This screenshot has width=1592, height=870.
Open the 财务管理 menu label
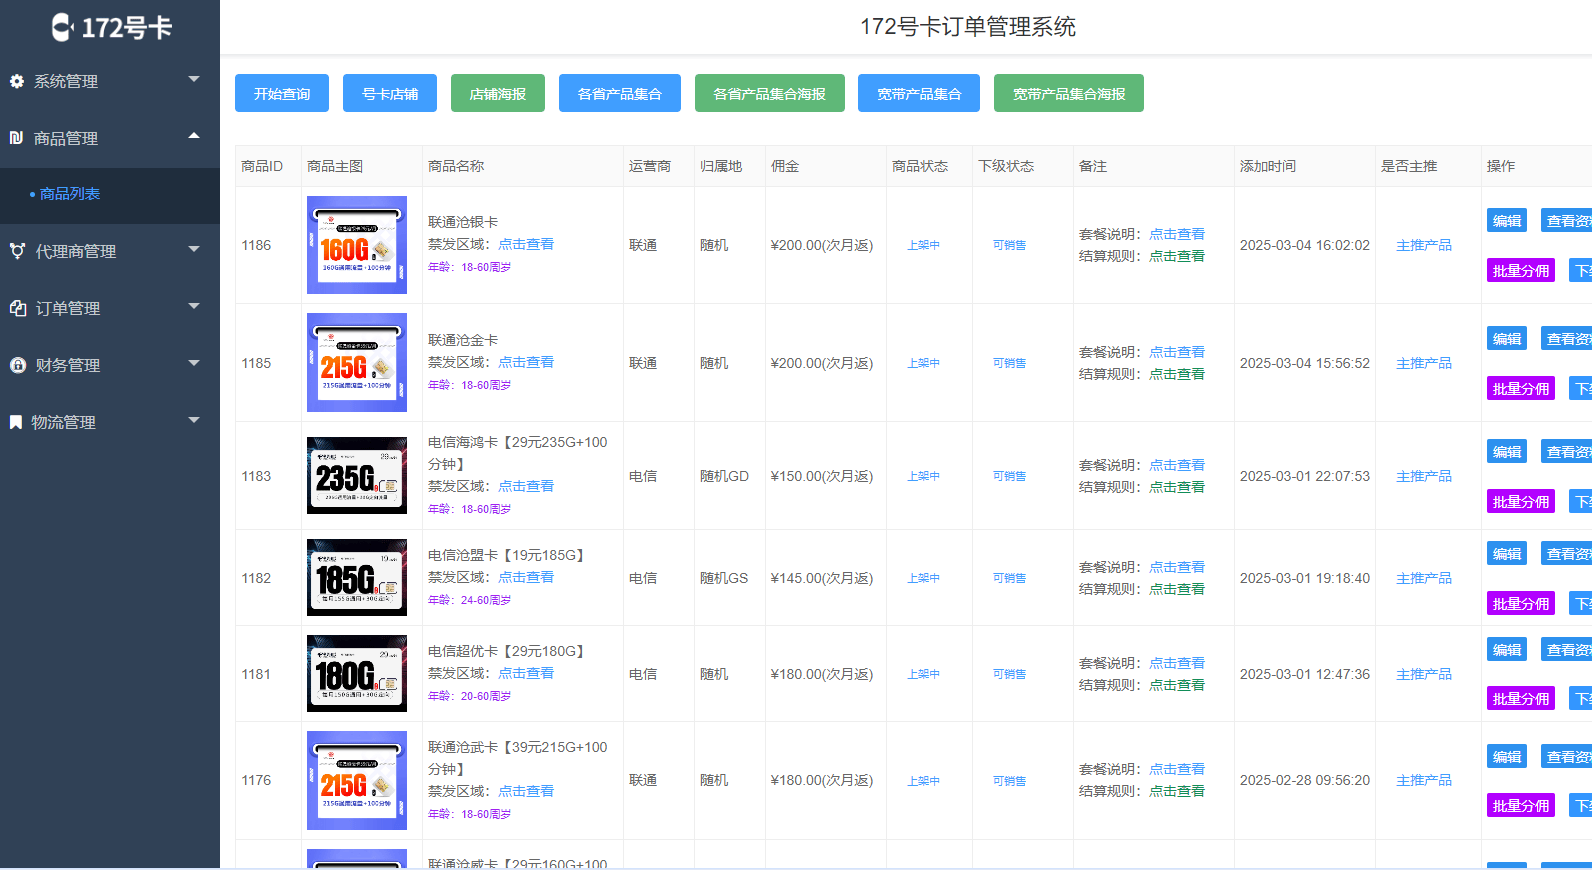tap(68, 365)
